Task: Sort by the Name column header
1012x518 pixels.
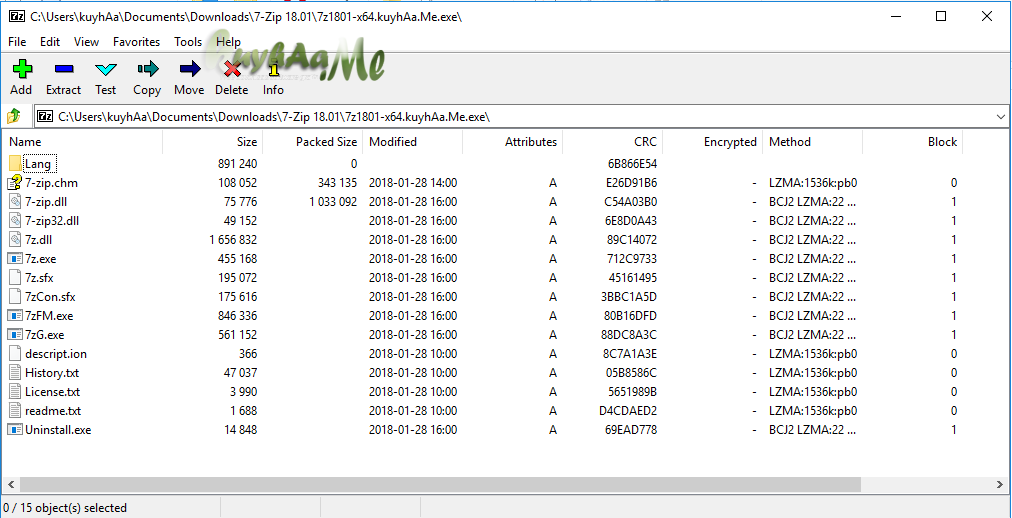Action: [x=84, y=142]
